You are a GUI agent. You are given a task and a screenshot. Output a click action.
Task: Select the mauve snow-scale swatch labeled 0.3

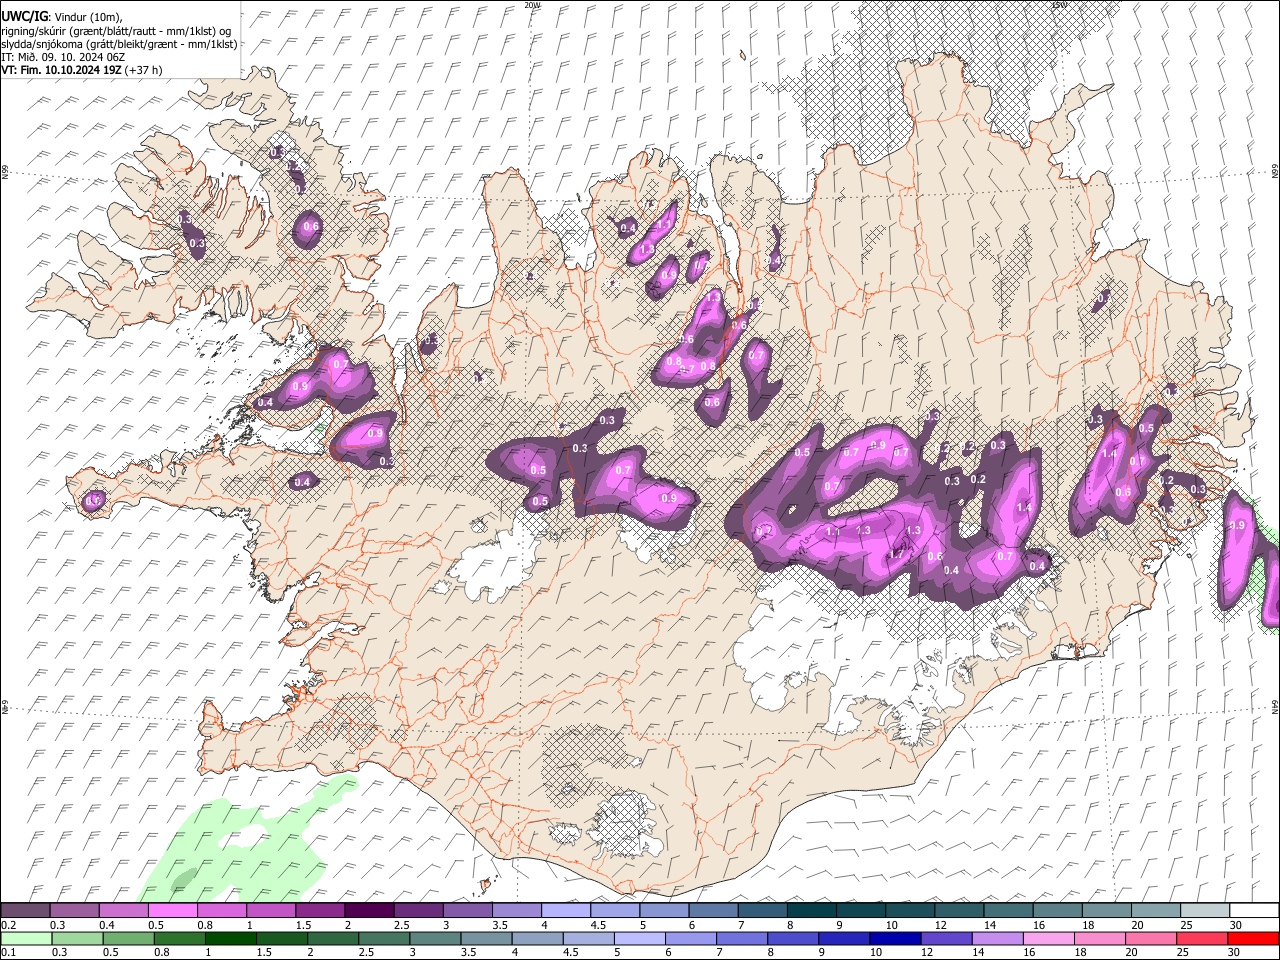point(74,910)
